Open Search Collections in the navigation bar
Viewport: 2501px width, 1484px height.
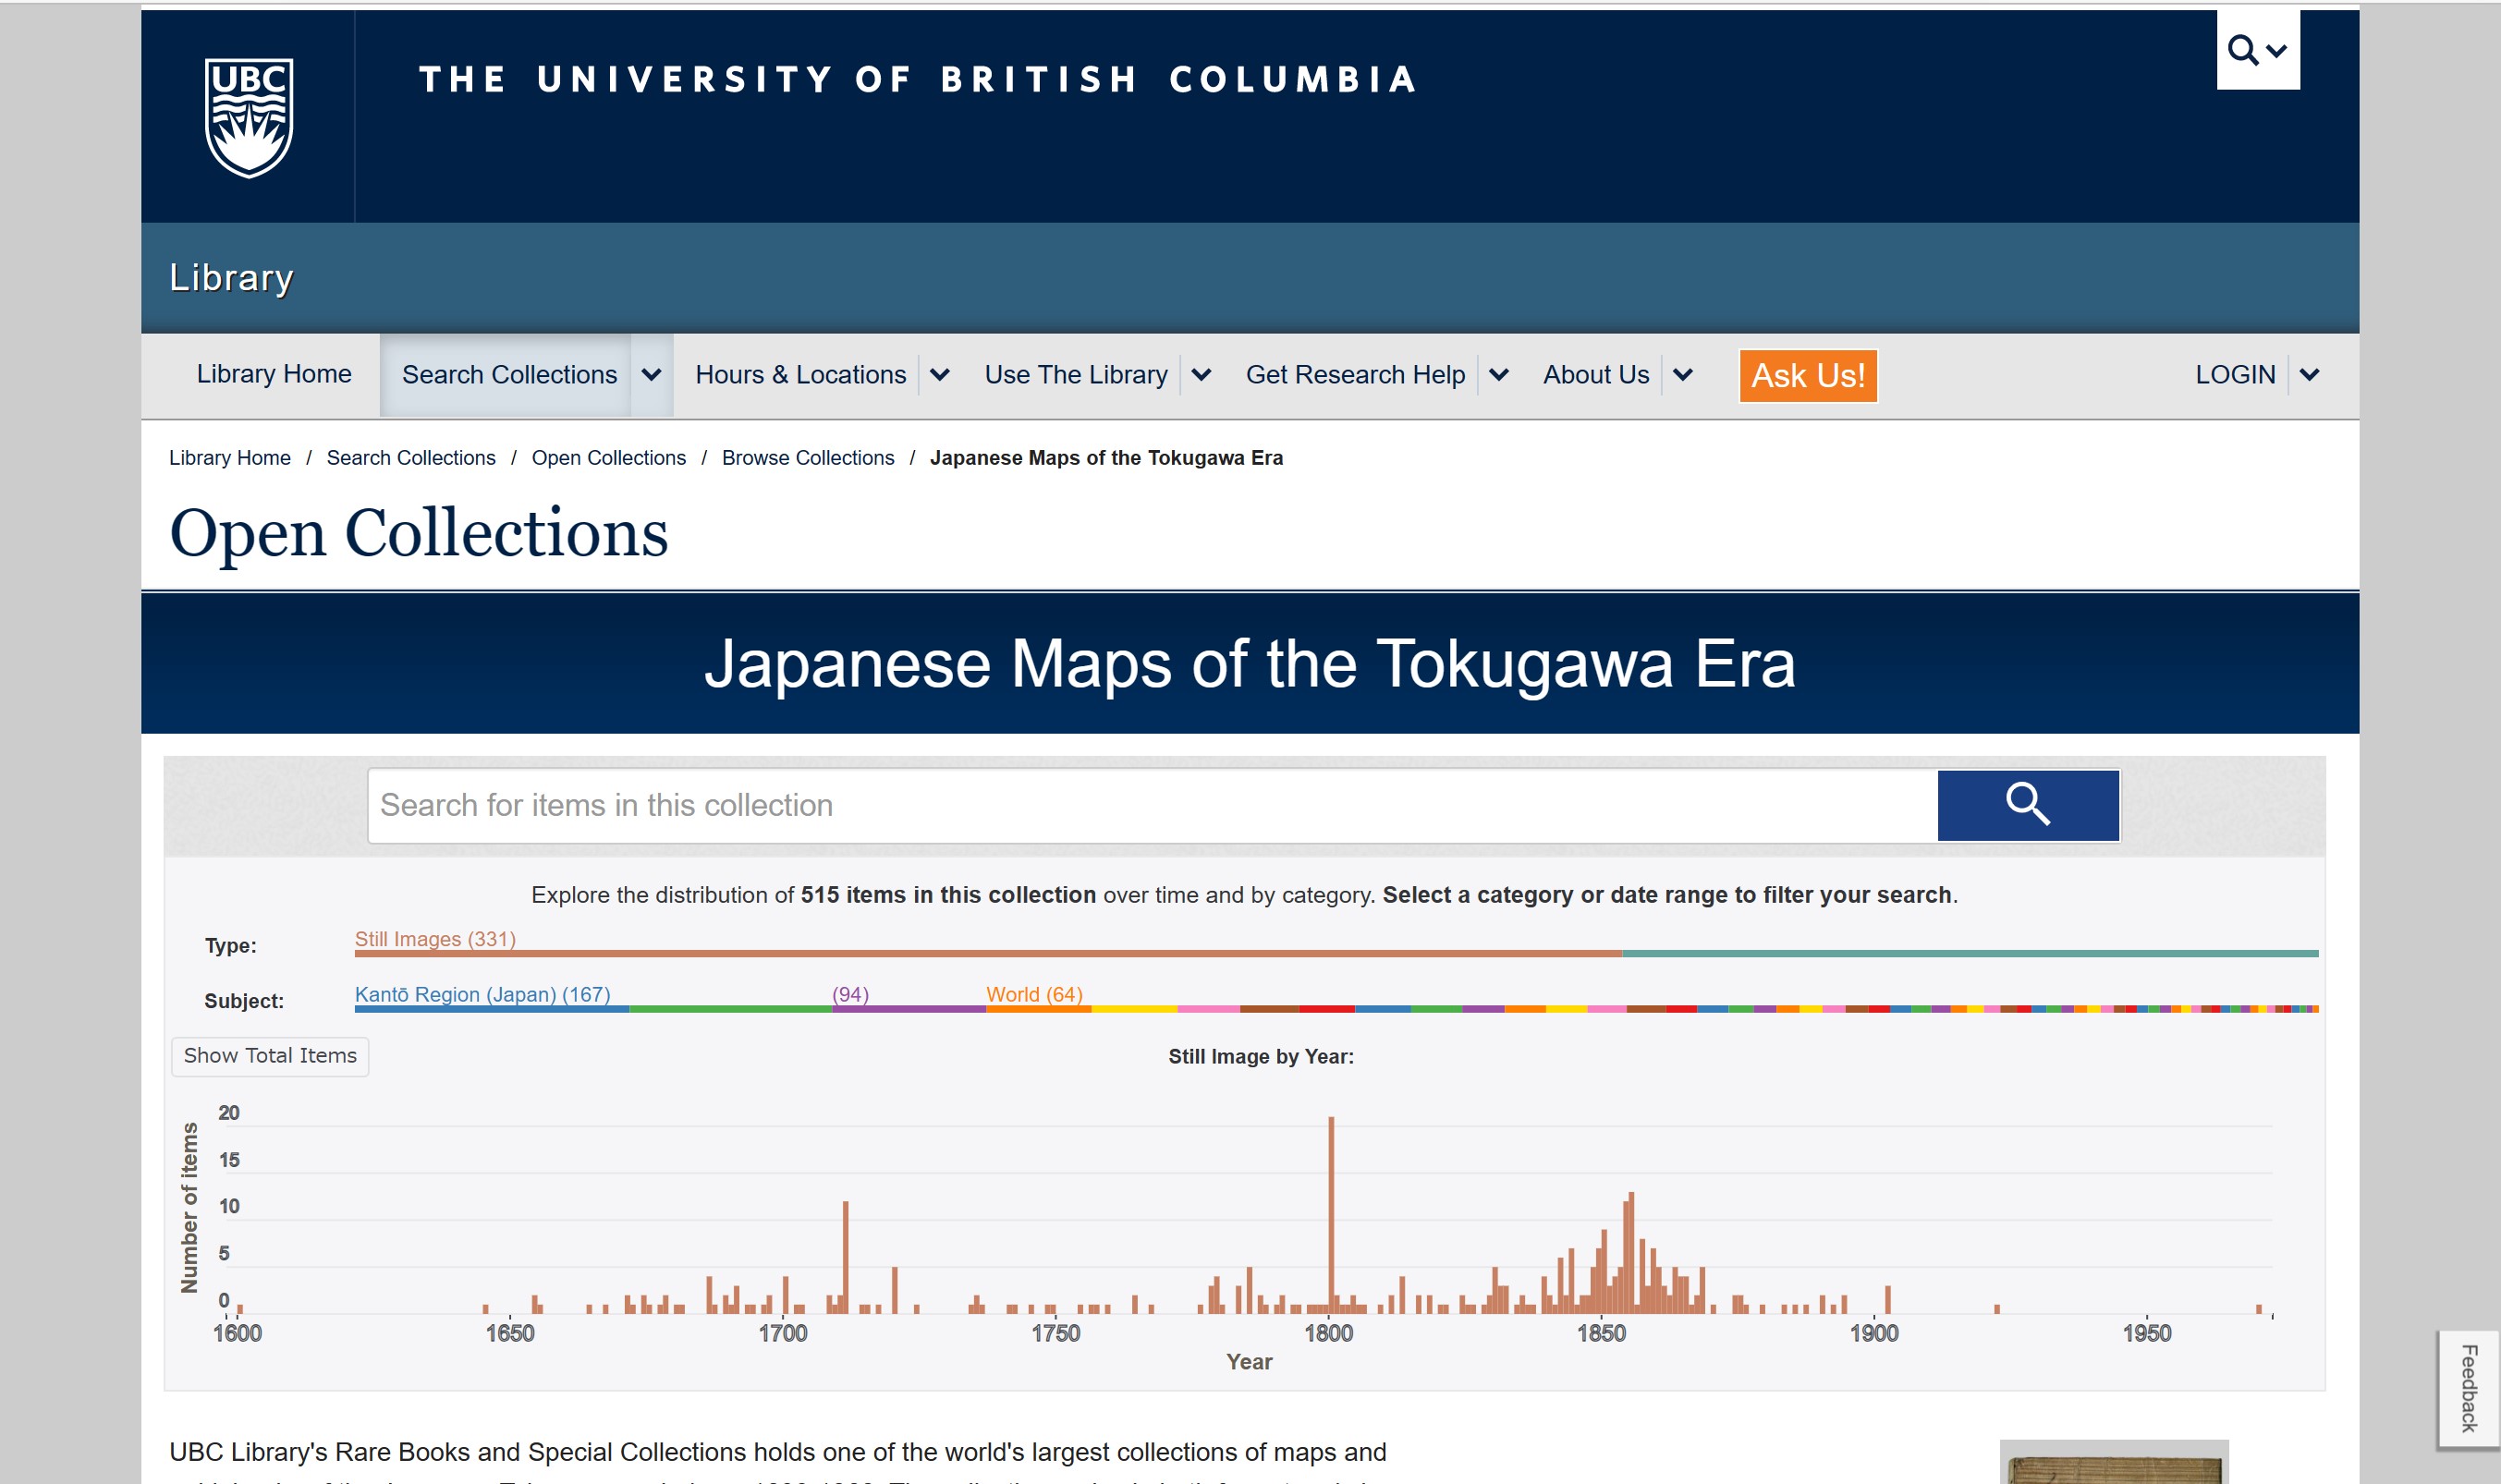pos(509,375)
